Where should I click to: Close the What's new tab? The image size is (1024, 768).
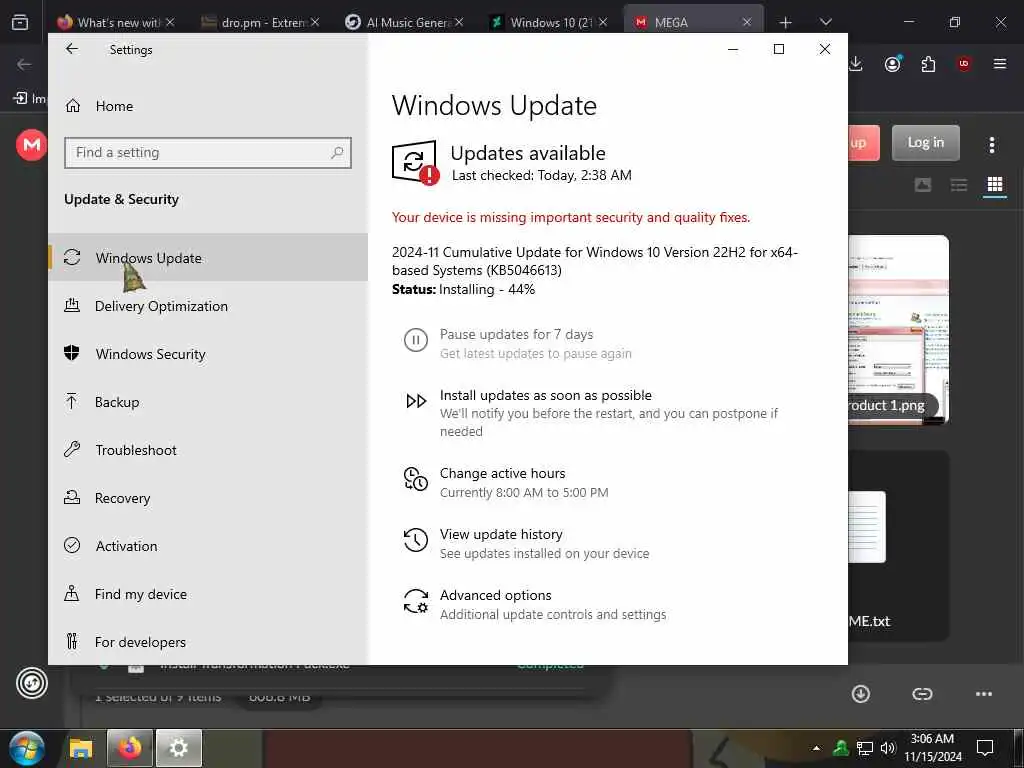click(x=170, y=22)
